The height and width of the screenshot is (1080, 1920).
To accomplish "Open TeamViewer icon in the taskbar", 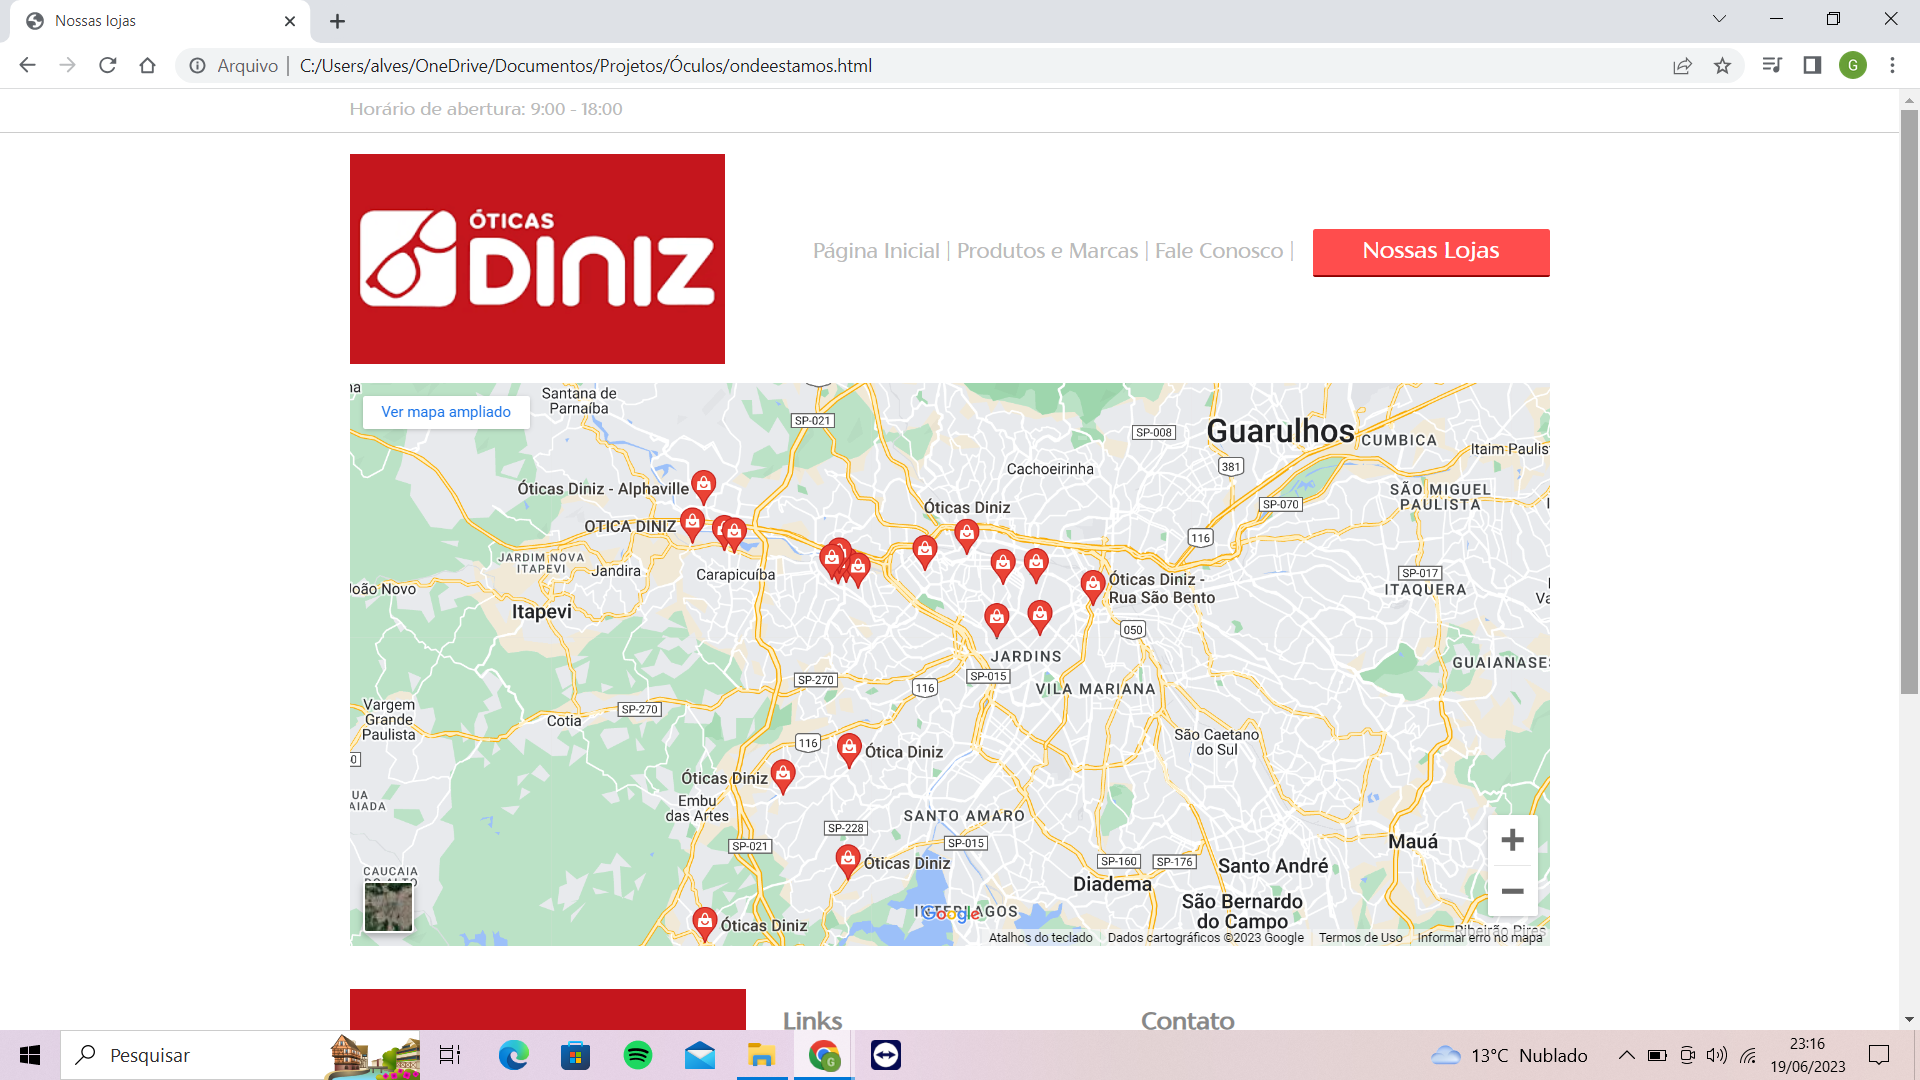I will pos(885,1055).
